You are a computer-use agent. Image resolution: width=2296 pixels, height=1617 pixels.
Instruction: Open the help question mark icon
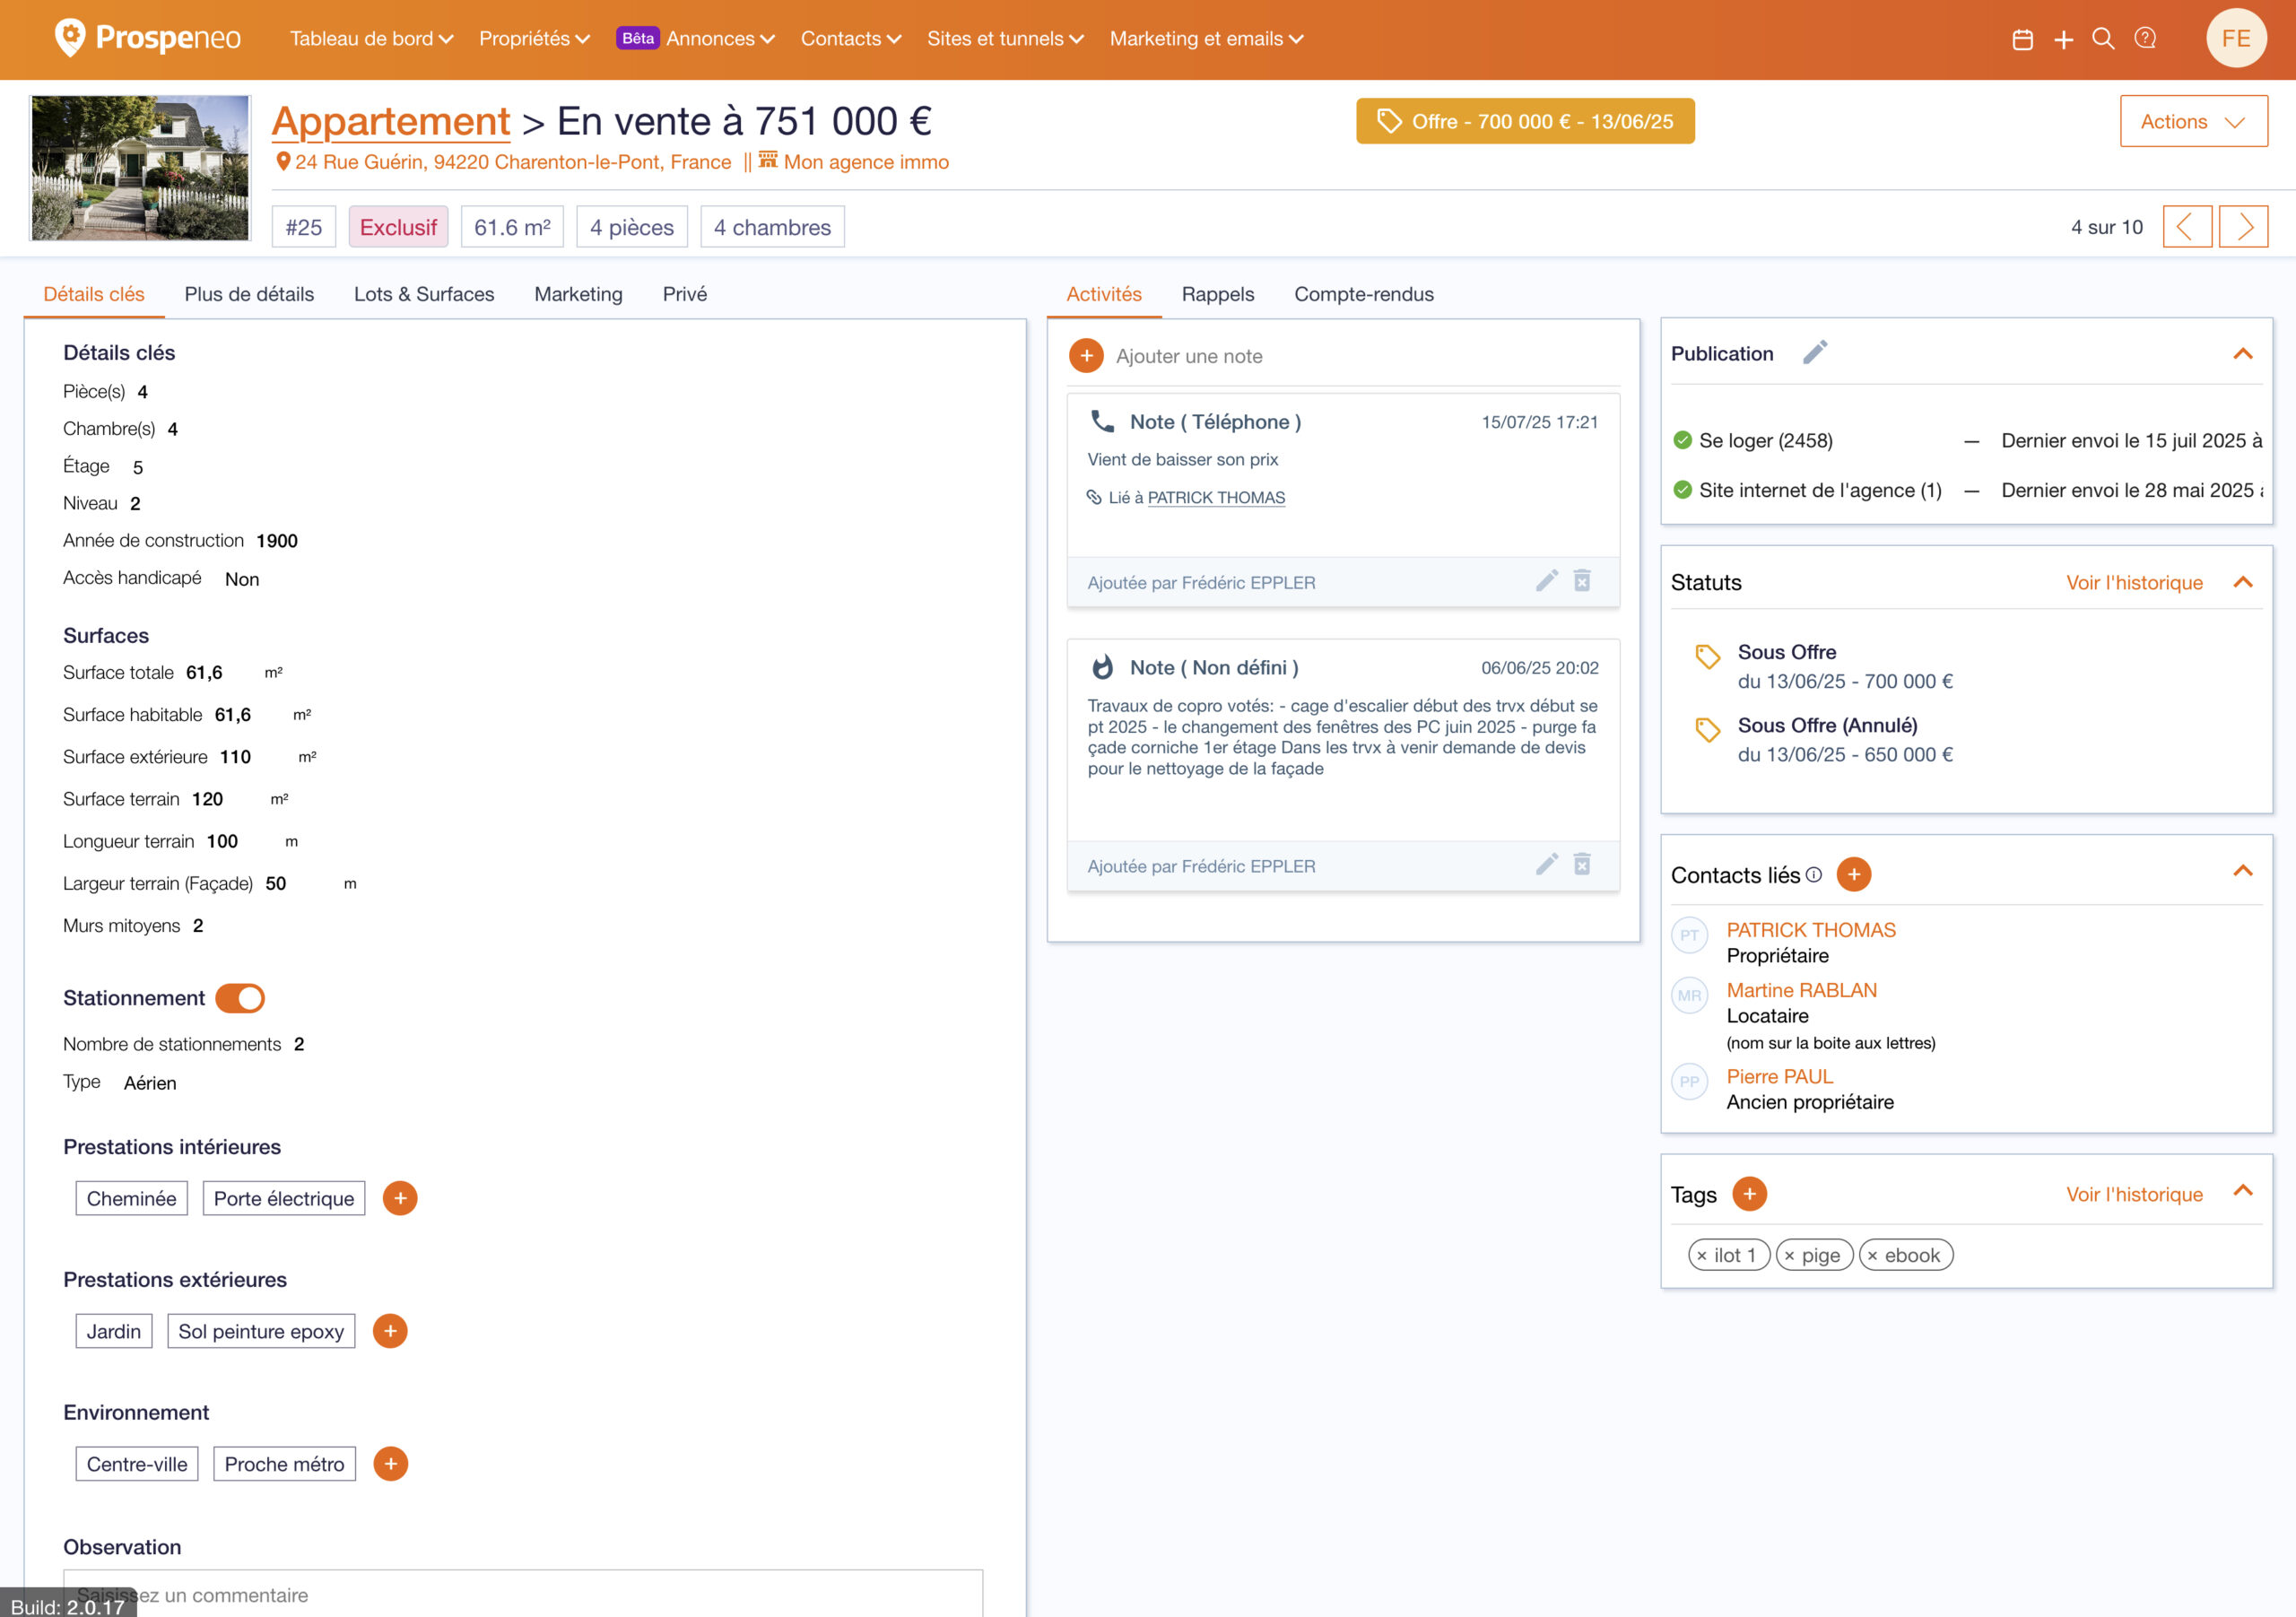[x=2145, y=39]
